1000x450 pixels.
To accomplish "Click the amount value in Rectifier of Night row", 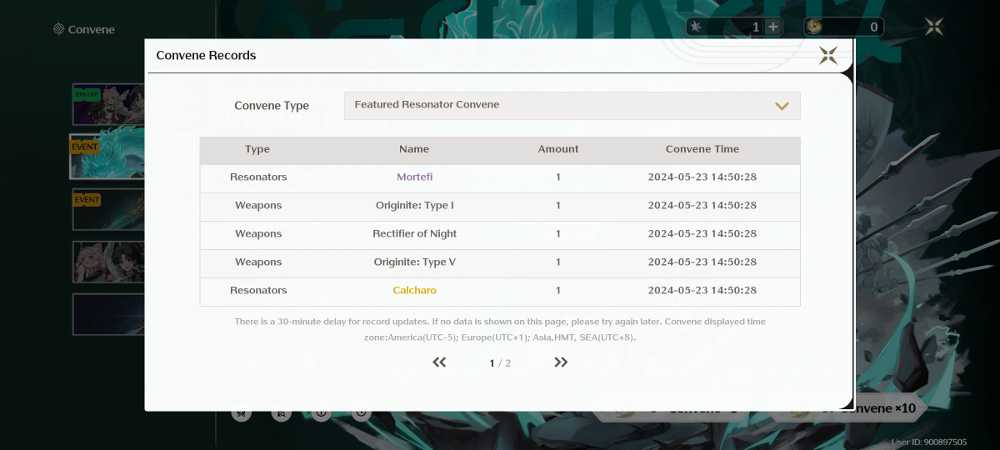I will click(x=558, y=234).
